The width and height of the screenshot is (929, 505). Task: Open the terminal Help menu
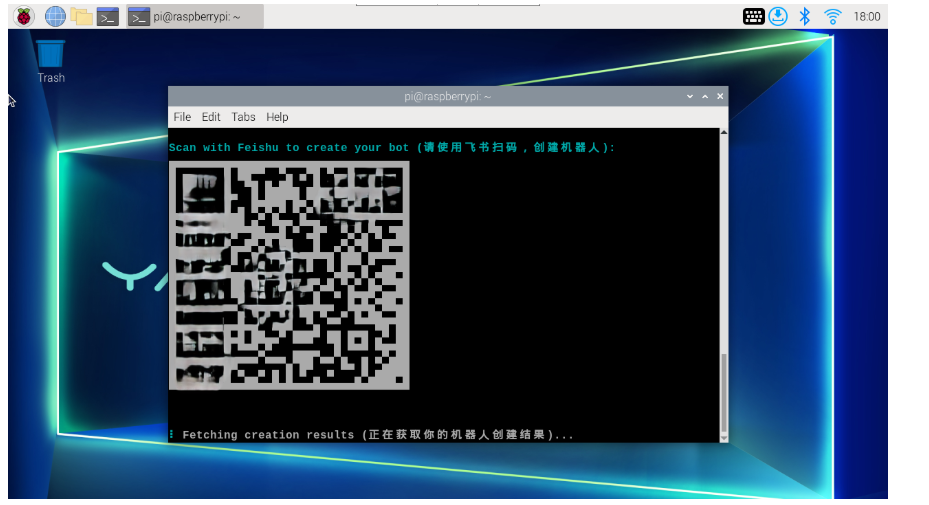pyautogui.click(x=277, y=117)
